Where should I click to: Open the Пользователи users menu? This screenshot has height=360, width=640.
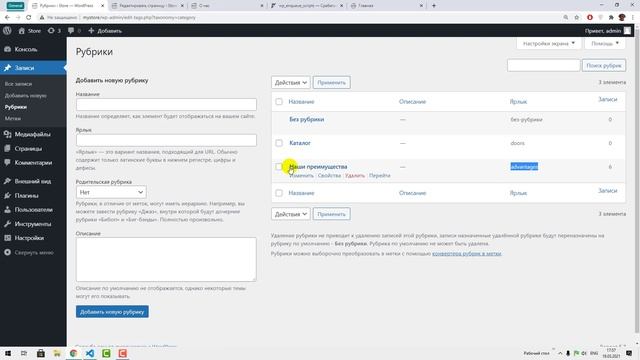[x=33, y=210]
